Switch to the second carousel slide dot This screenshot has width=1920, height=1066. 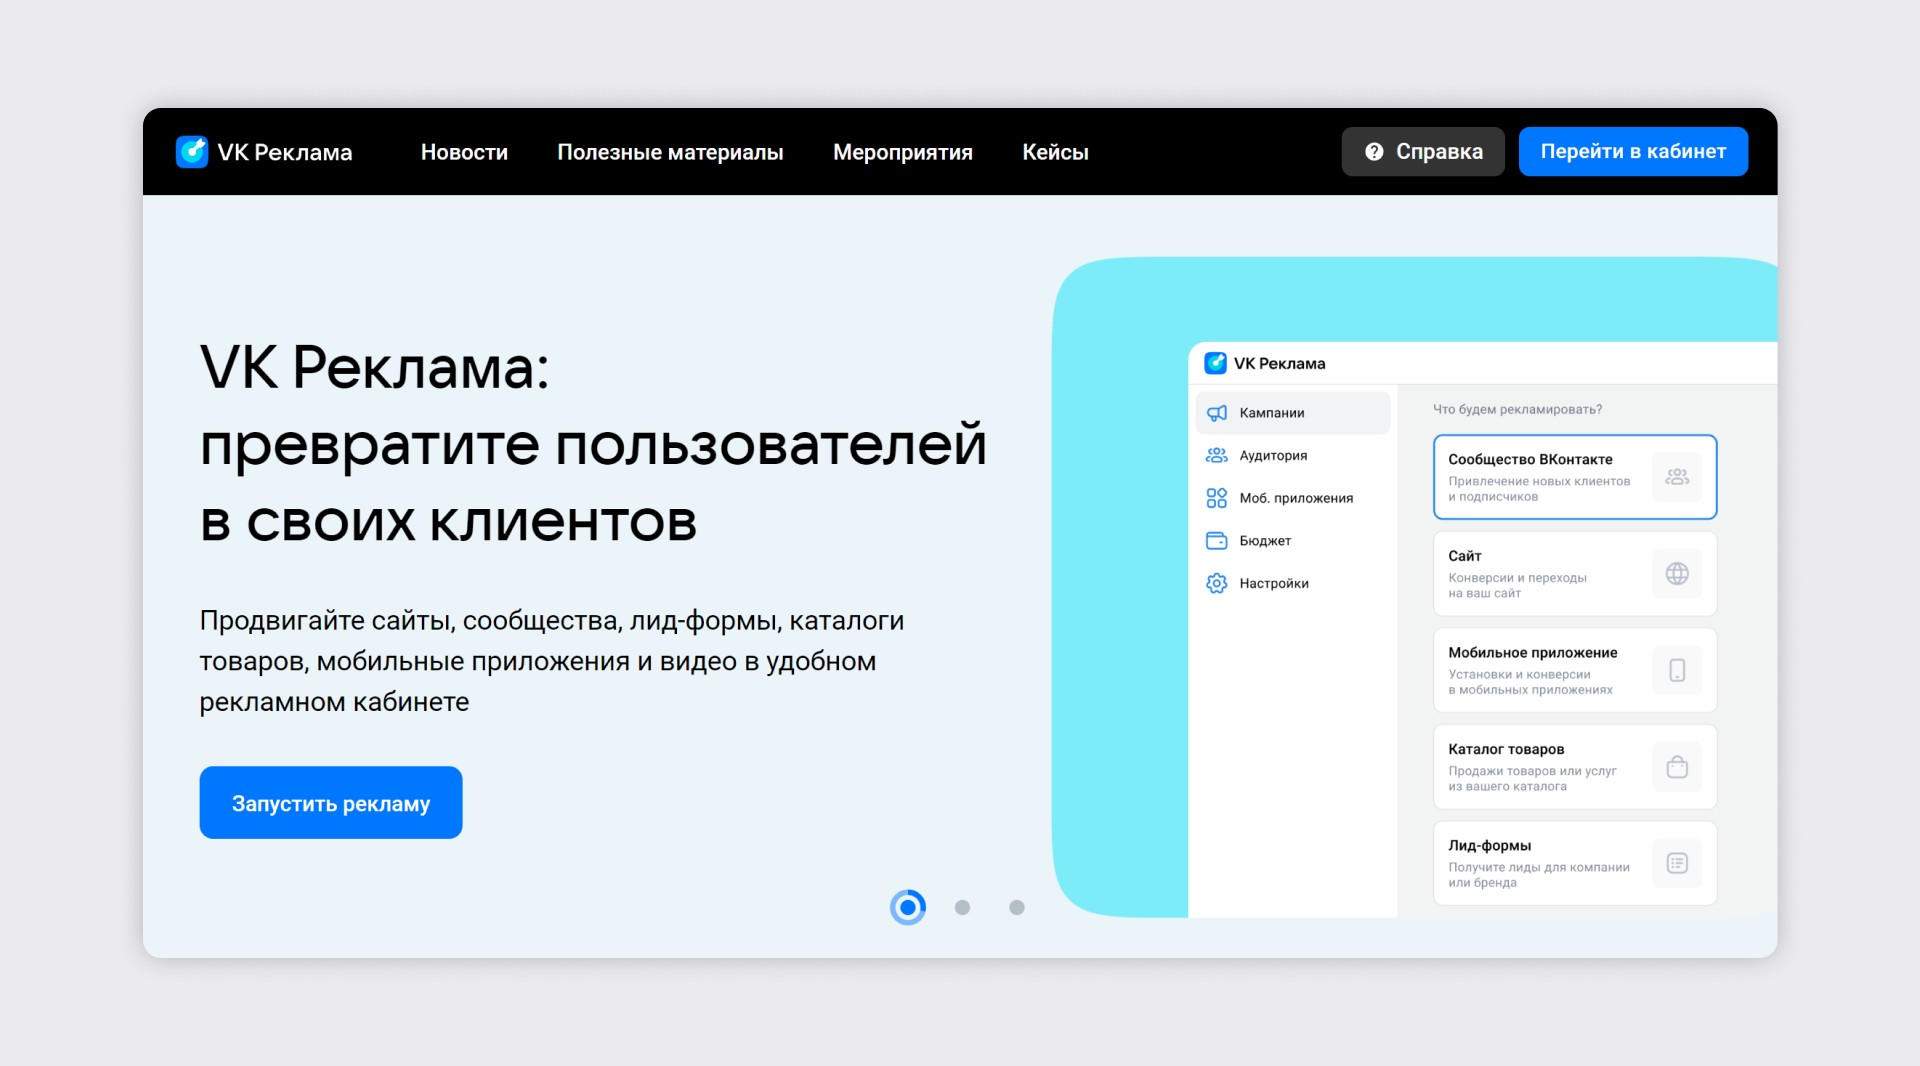(962, 907)
